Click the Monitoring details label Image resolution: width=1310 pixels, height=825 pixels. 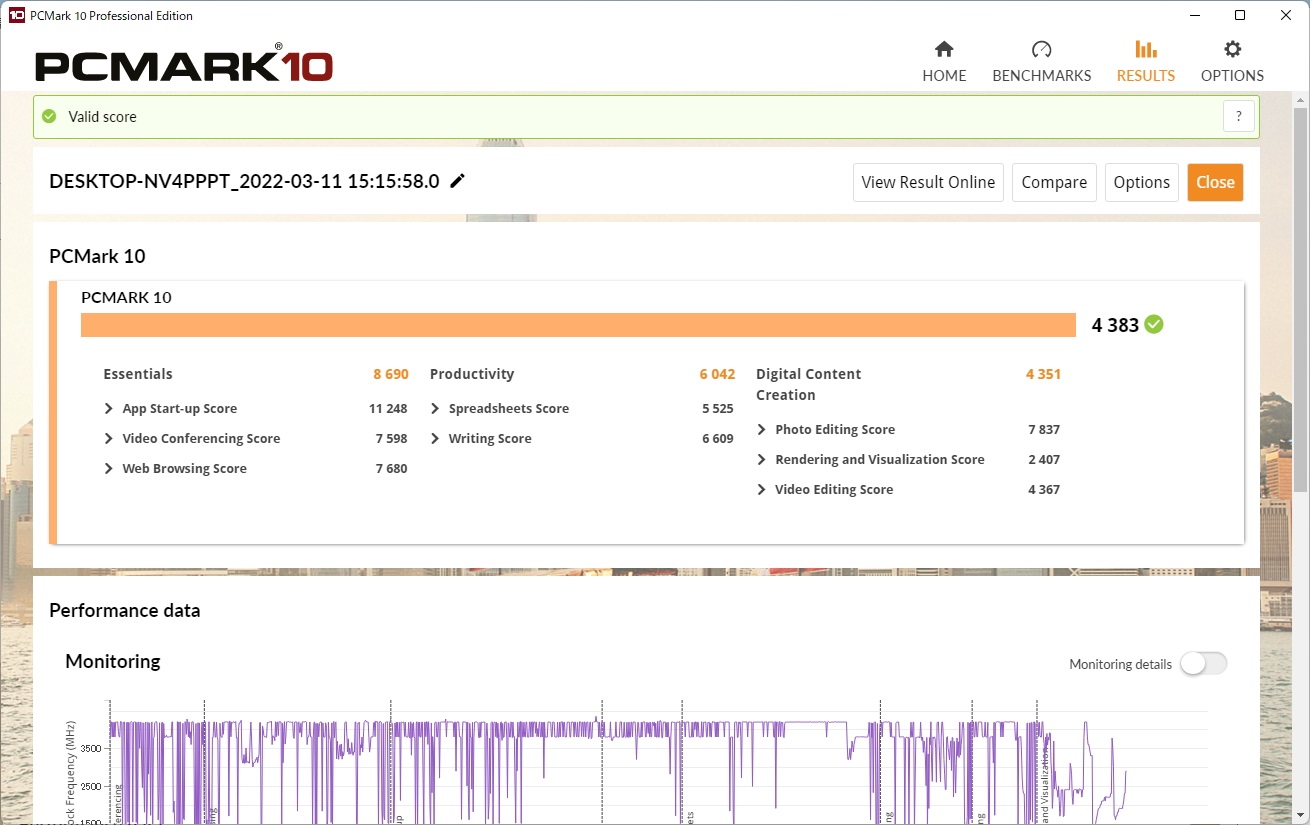pyautogui.click(x=1120, y=665)
